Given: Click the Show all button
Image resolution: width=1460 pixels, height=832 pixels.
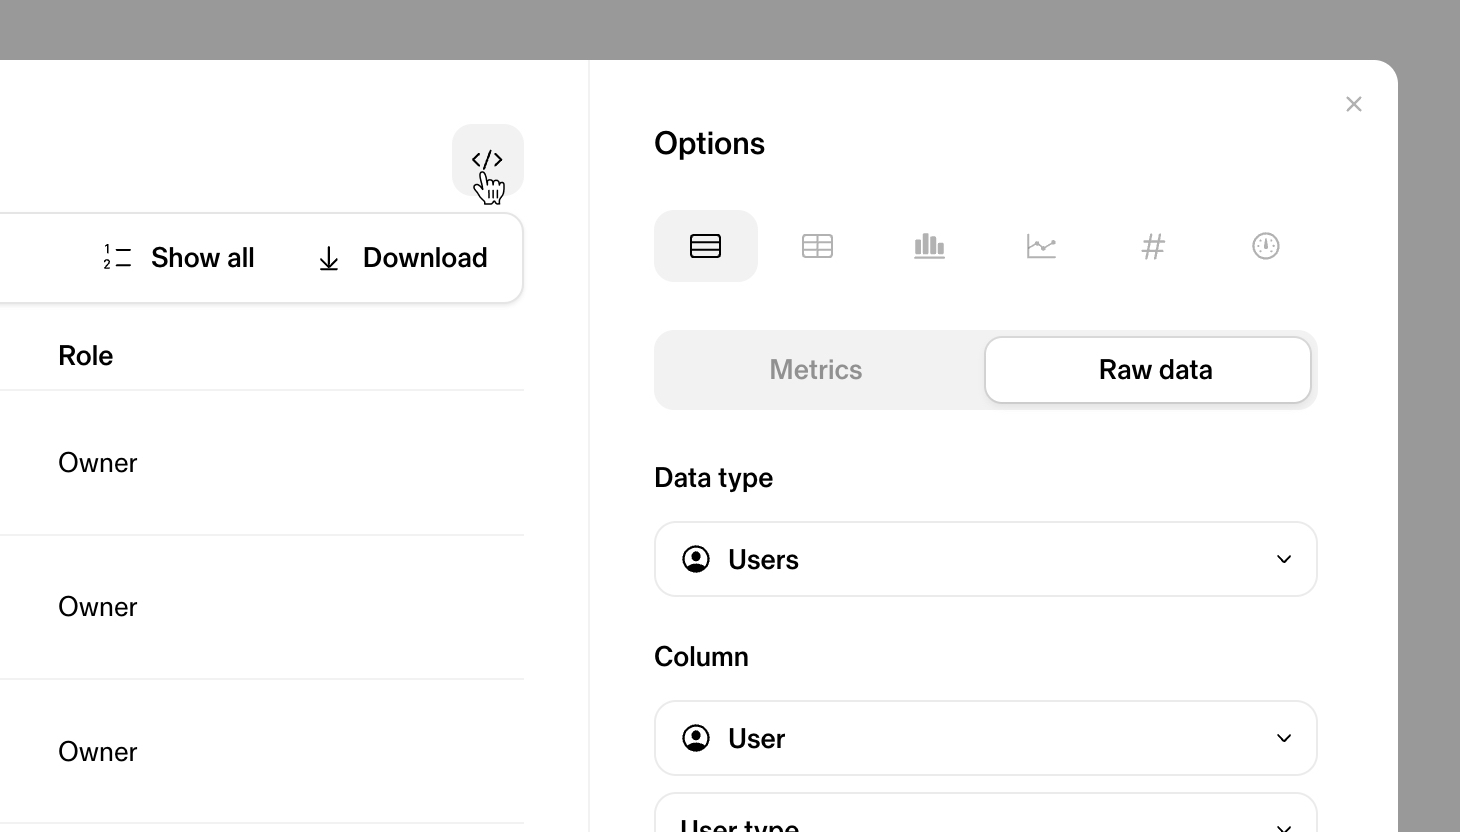Looking at the screenshot, I should [x=179, y=258].
